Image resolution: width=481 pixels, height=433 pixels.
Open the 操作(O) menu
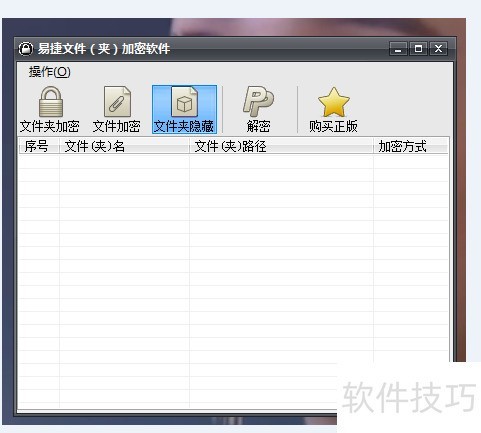tap(50, 72)
